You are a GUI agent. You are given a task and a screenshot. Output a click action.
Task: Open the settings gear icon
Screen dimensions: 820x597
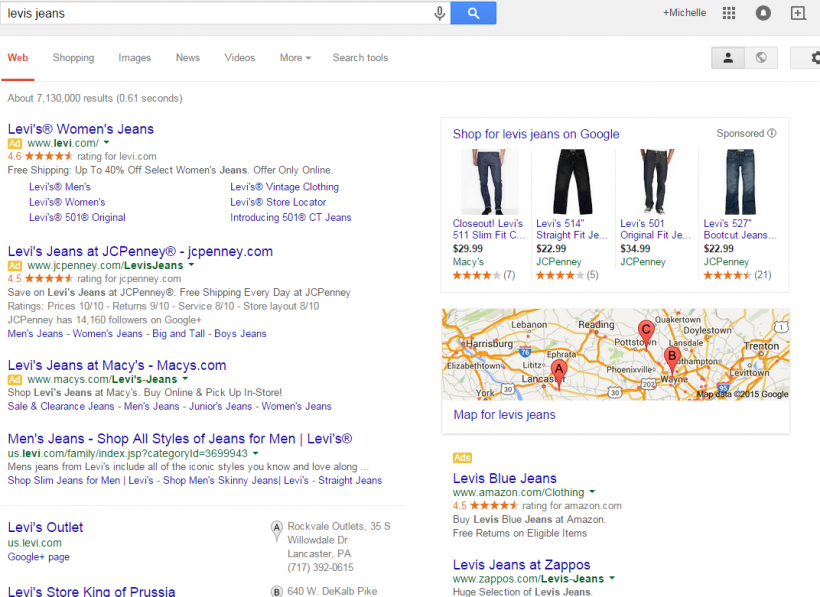815,58
